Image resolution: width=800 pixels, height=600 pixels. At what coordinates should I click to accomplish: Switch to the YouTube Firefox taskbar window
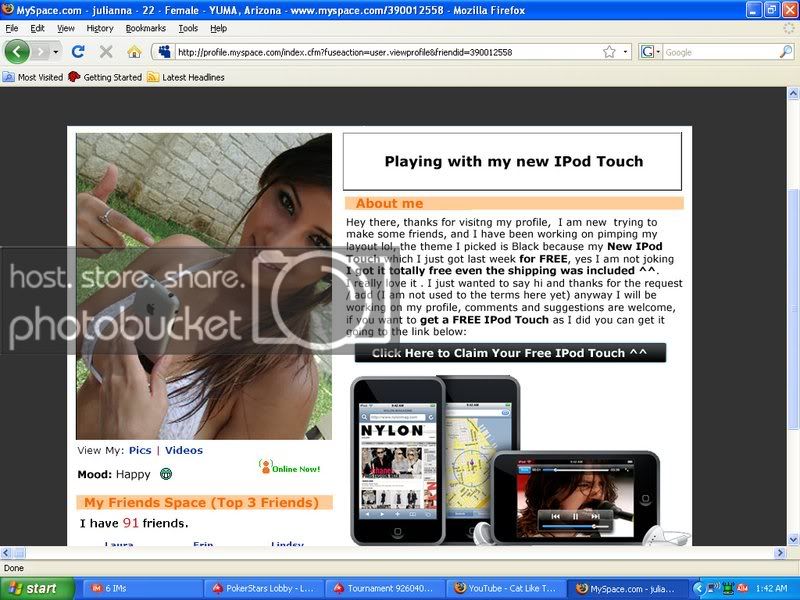506,588
